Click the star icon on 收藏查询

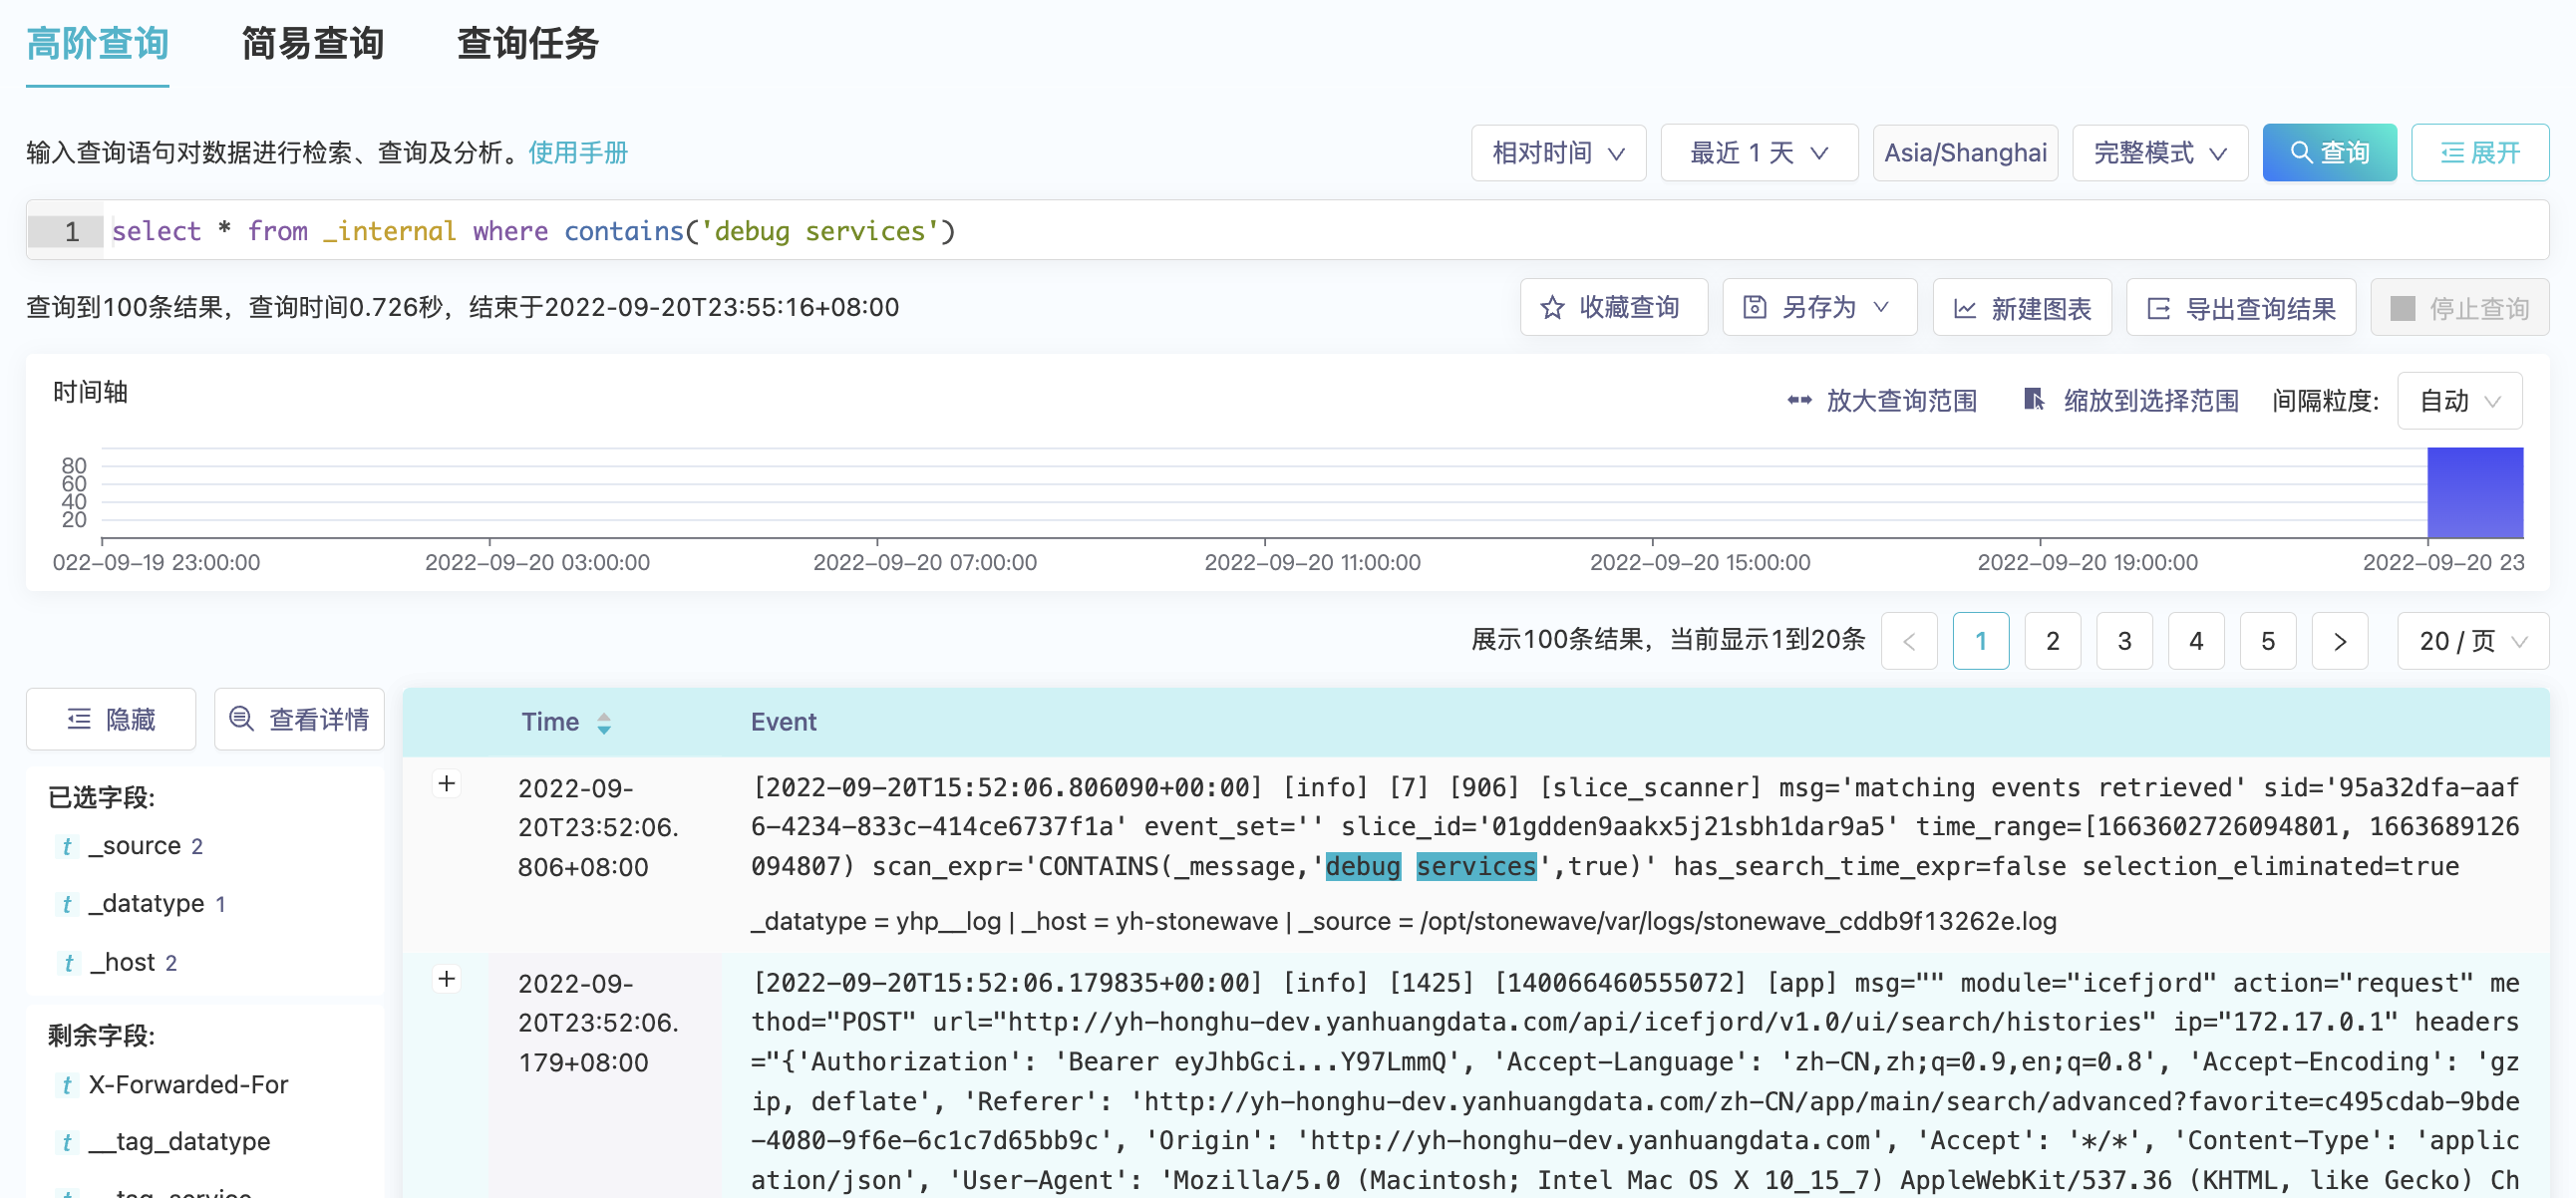1552,308
